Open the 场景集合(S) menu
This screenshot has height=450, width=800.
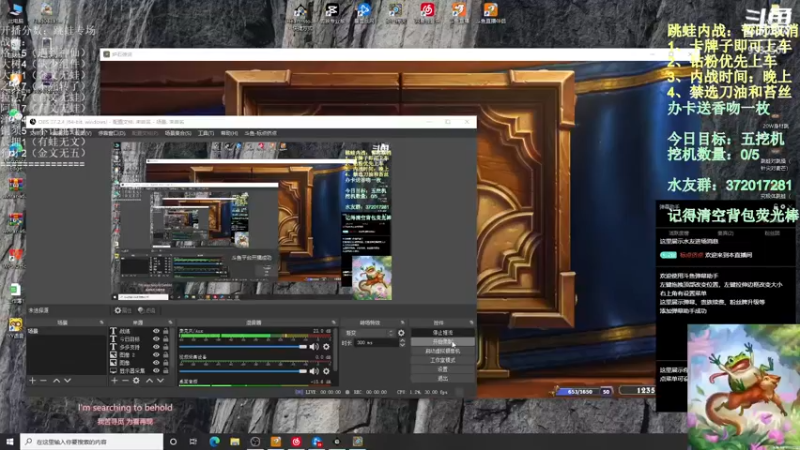tap(178, 133)
